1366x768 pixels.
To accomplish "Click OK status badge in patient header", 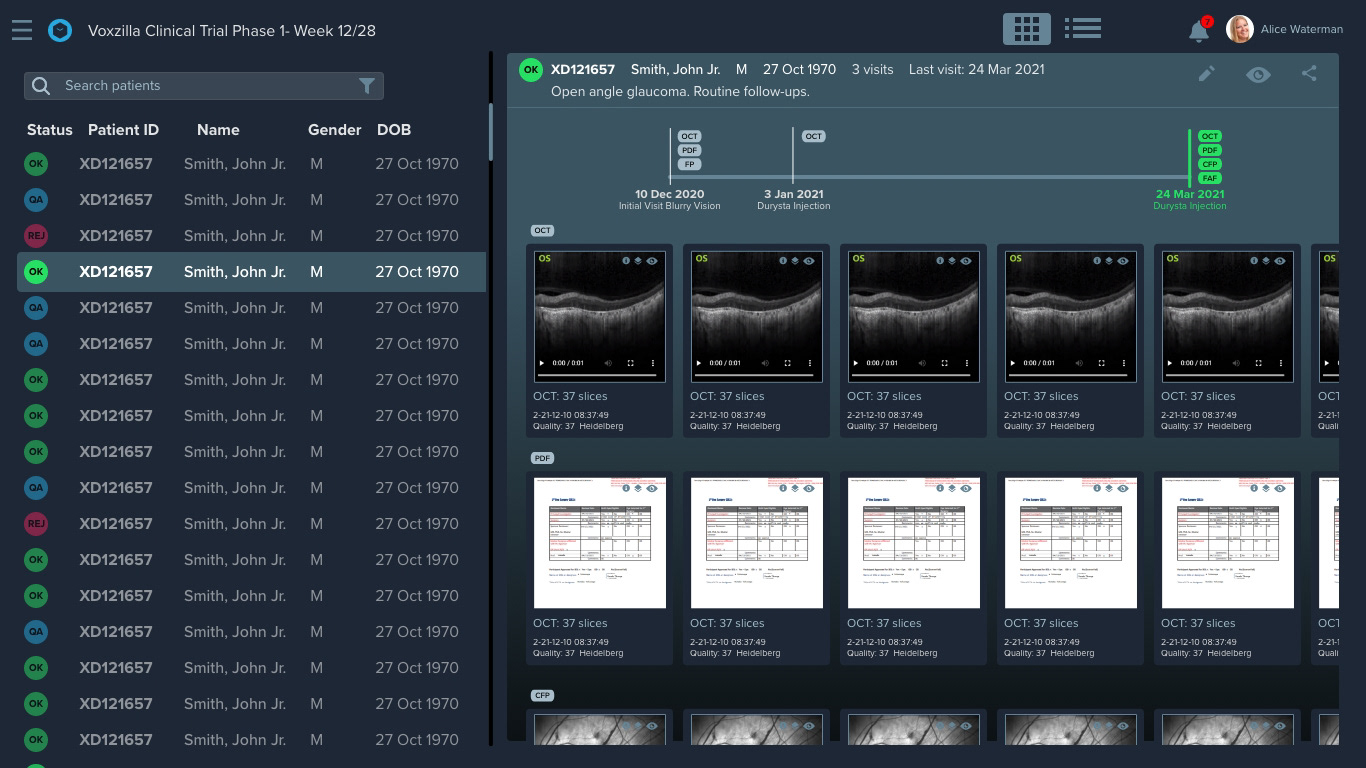I will click(531, 70).
